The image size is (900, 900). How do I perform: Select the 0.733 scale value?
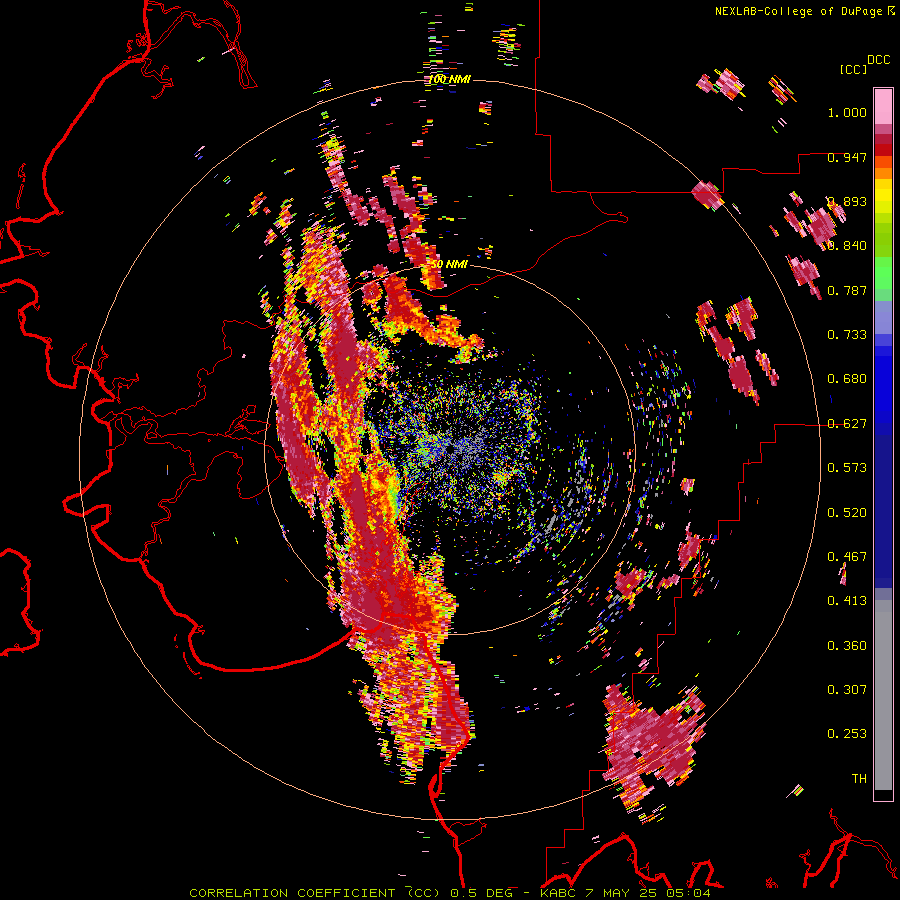tap(847, 335)
